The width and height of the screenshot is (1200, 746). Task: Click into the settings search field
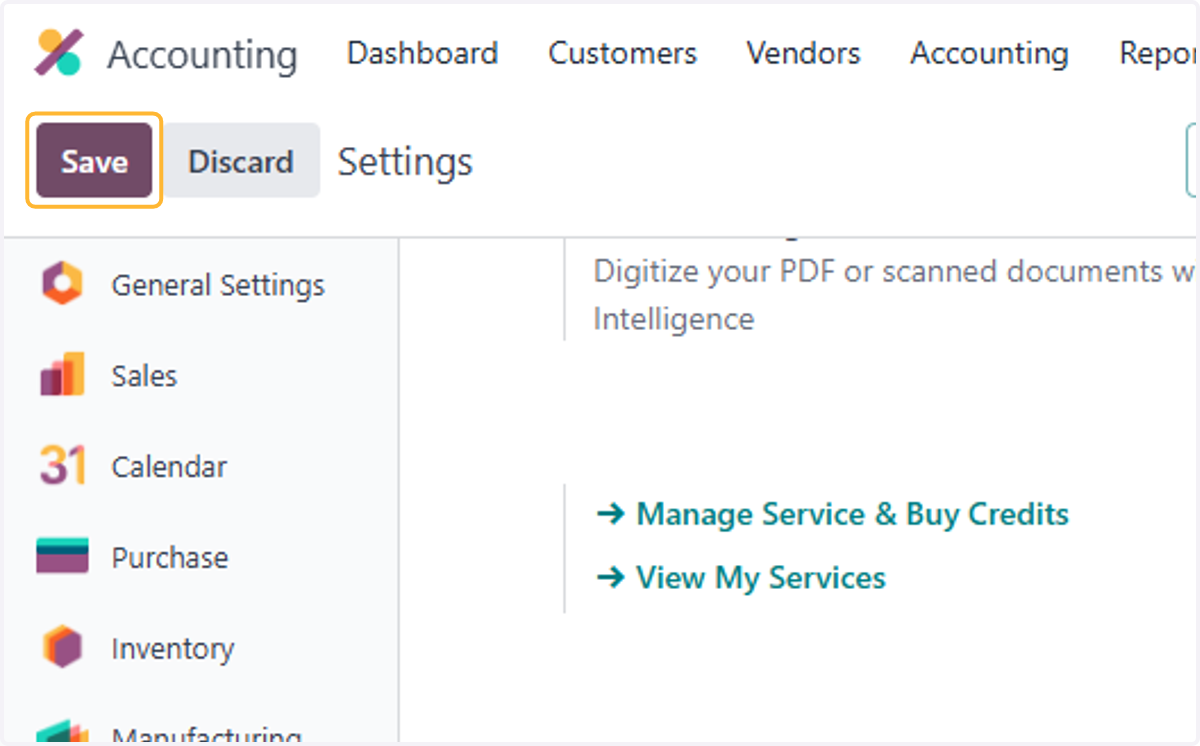[1192, 160]
